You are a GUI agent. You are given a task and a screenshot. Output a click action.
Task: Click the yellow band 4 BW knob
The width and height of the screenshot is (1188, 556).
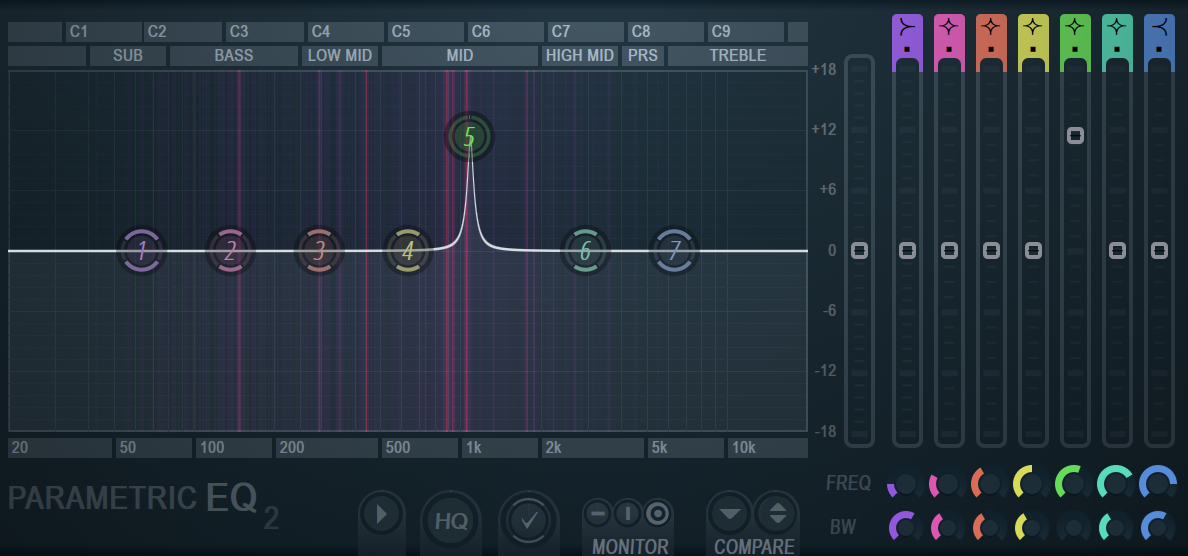click(1031, 526)
